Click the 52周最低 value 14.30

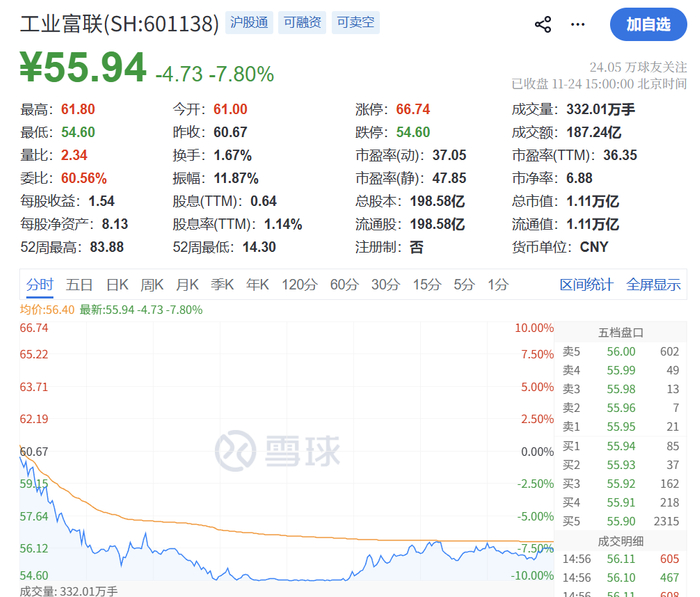259,247
